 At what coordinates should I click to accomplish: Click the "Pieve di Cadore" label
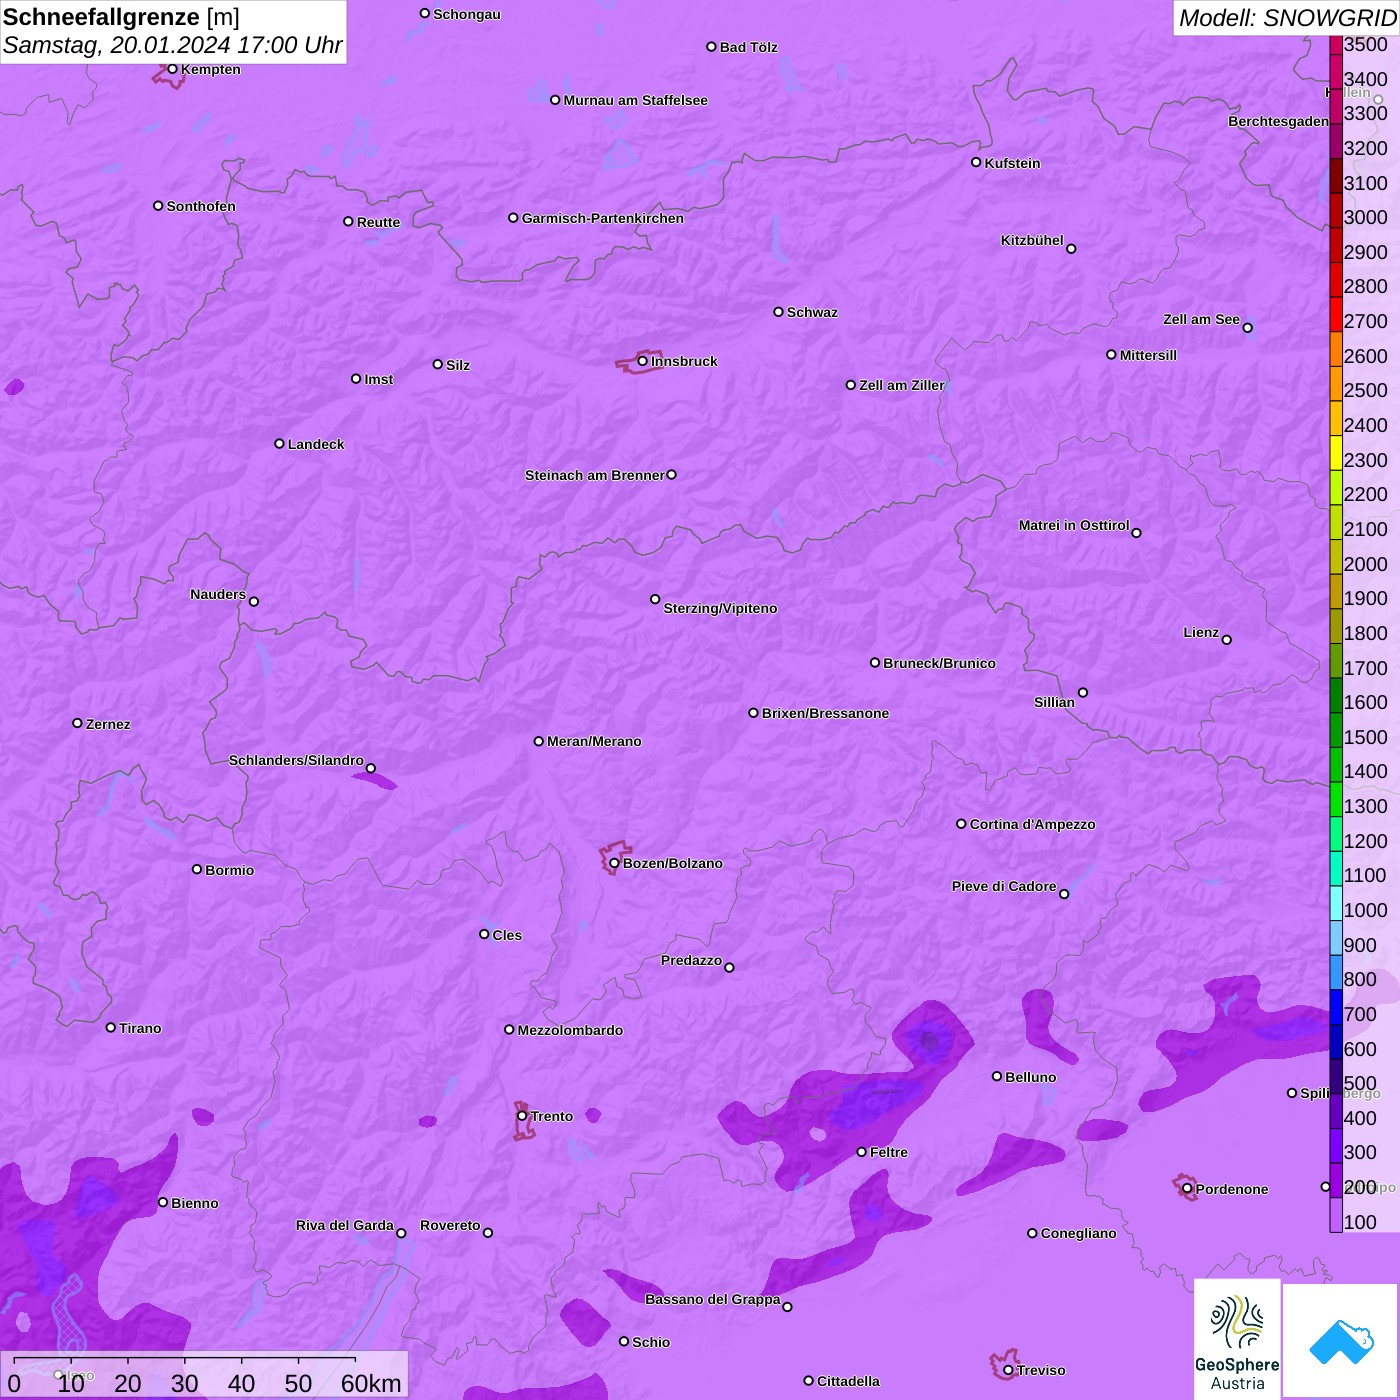coord(1004,886)
